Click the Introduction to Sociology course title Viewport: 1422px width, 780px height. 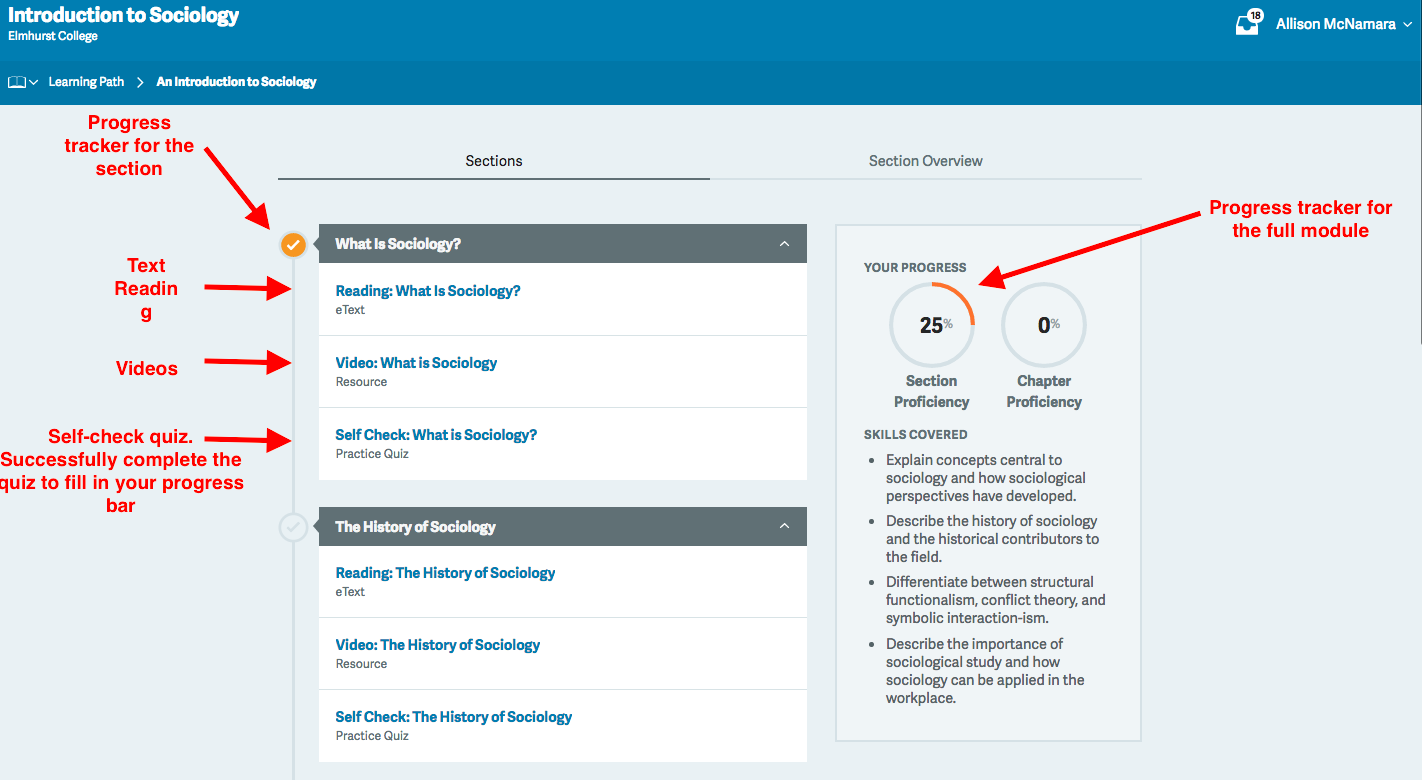pos(123,15)
